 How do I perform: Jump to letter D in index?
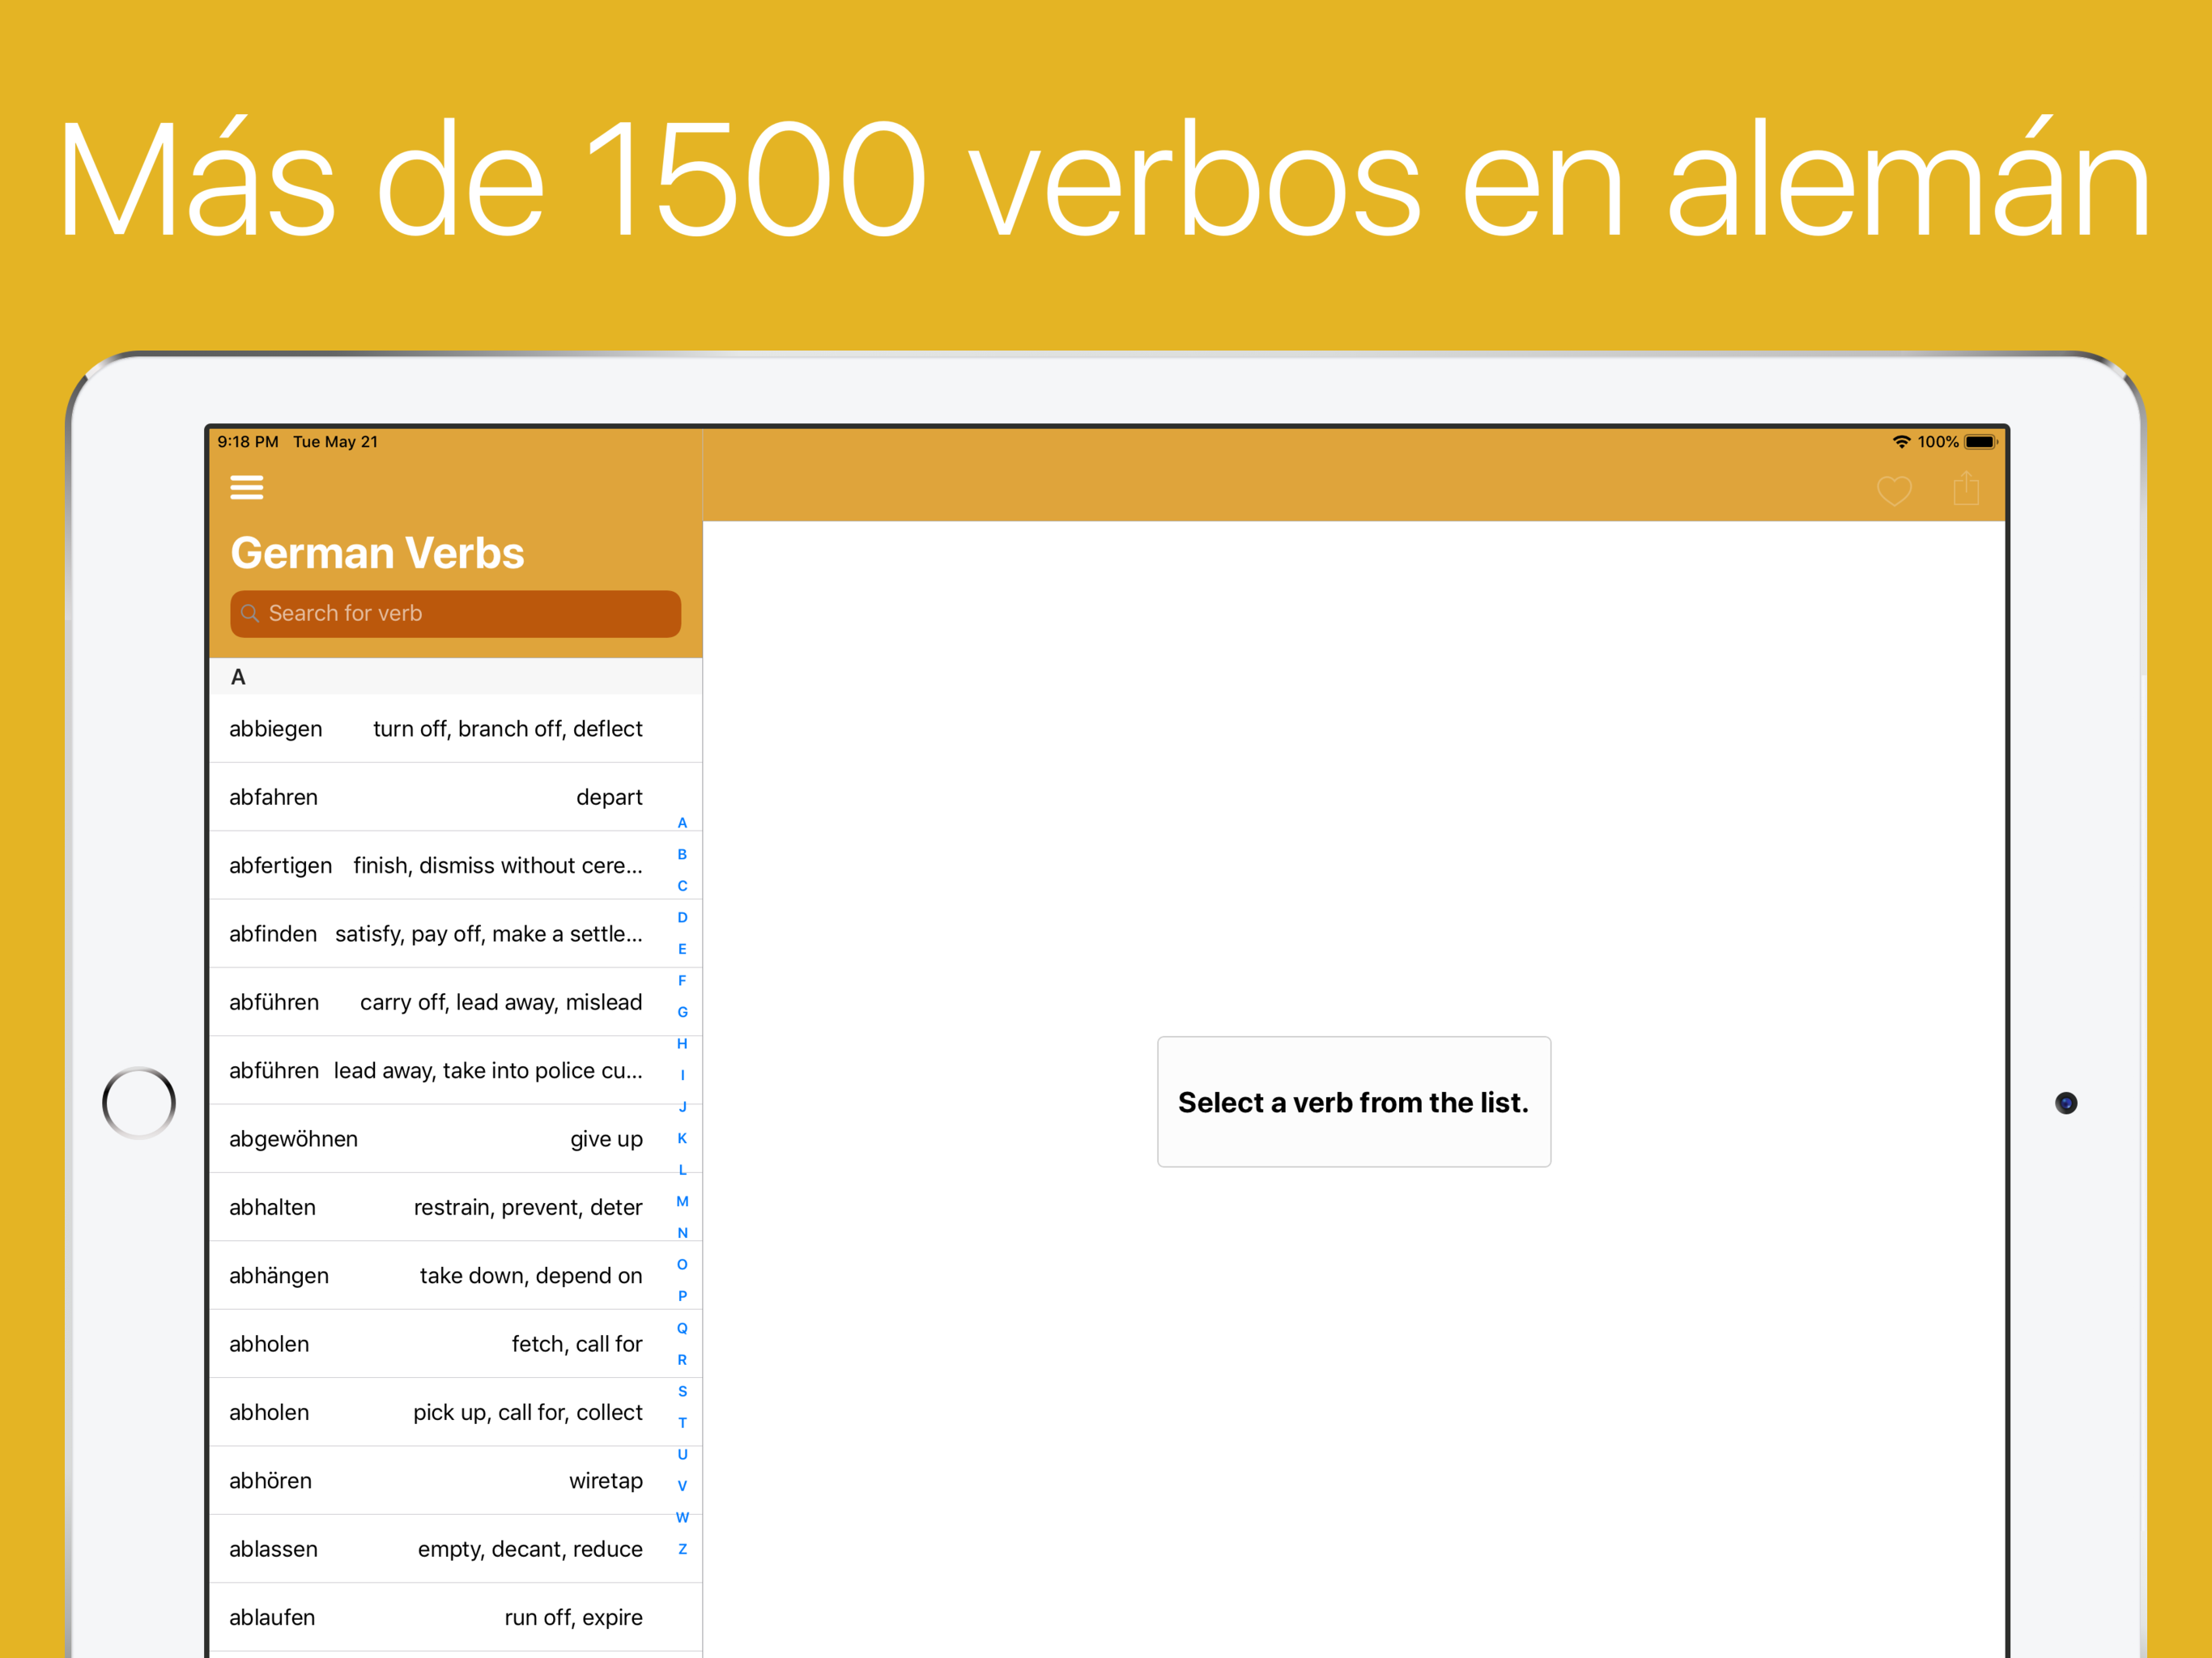click(682, 917)
